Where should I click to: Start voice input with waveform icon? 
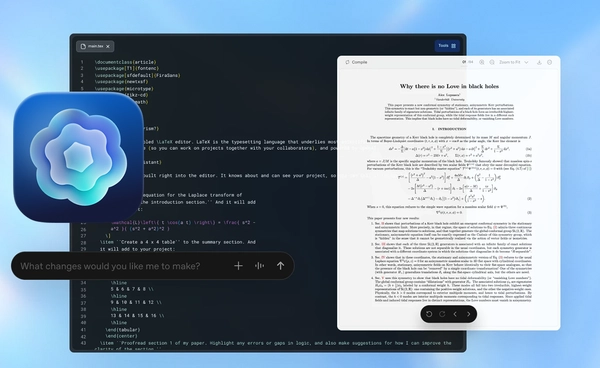[259, 266]
